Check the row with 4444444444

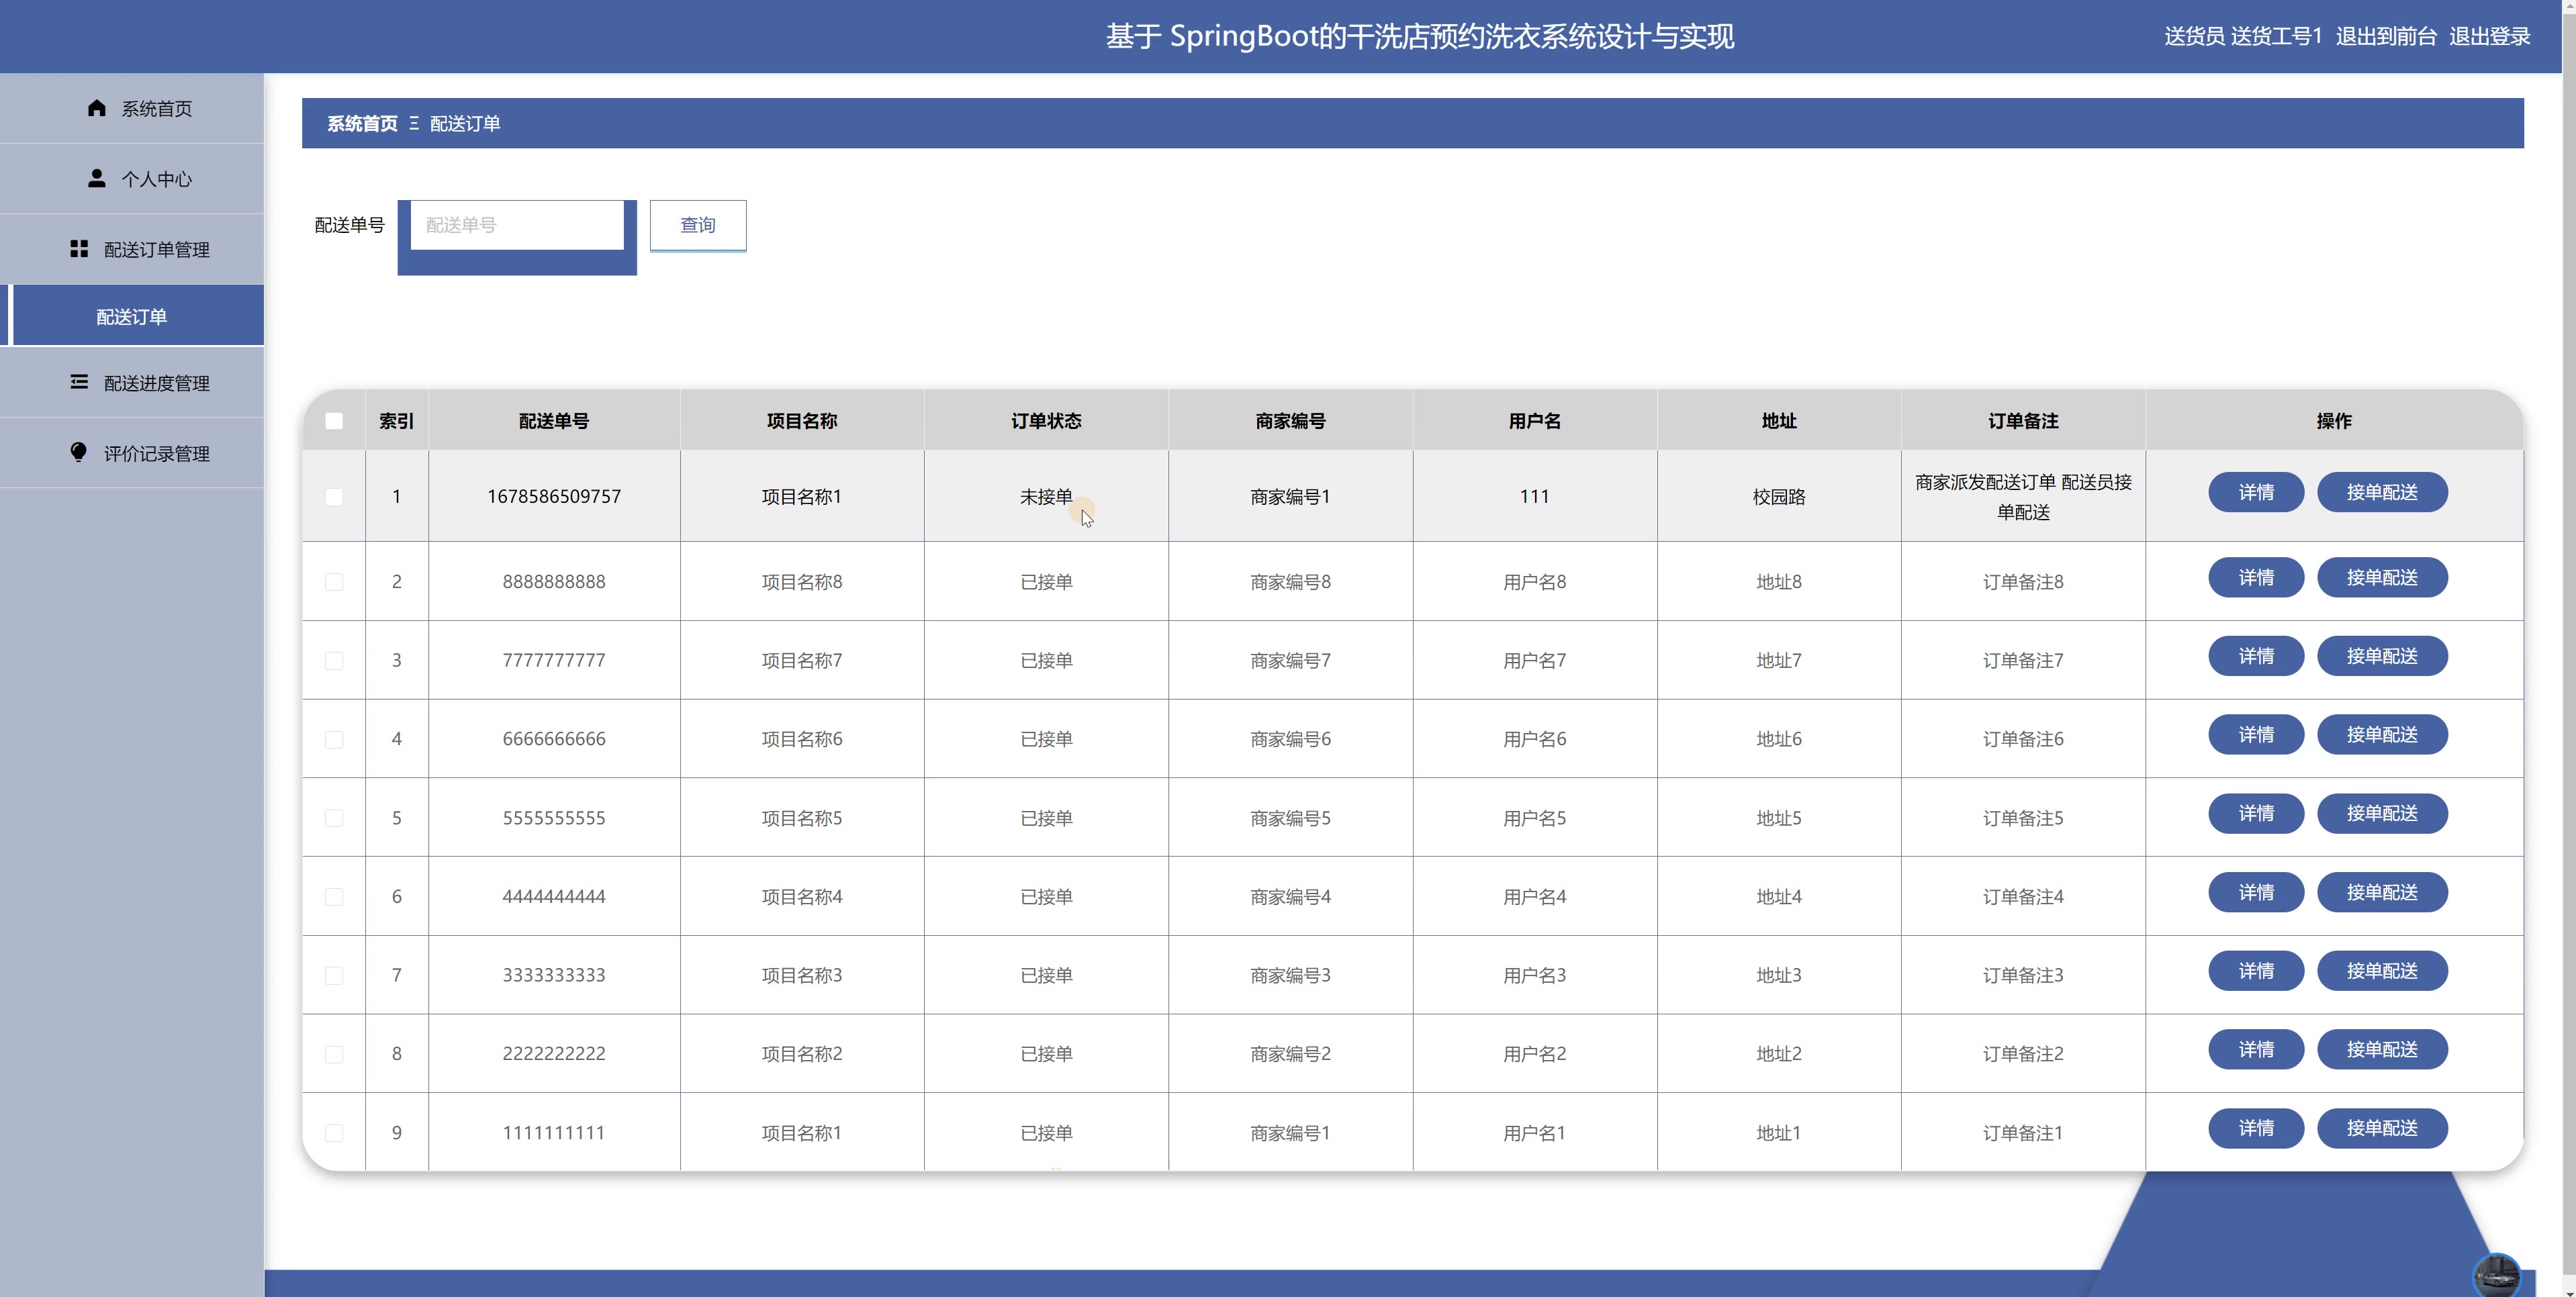coord(334,897)
